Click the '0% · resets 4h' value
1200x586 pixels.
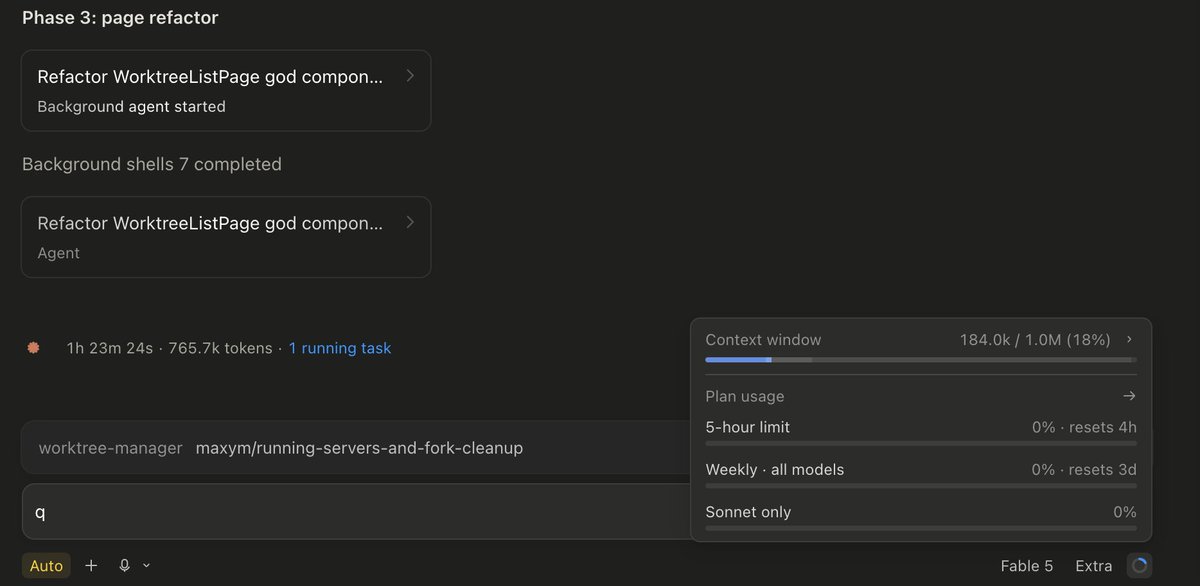click(1084, 427)
